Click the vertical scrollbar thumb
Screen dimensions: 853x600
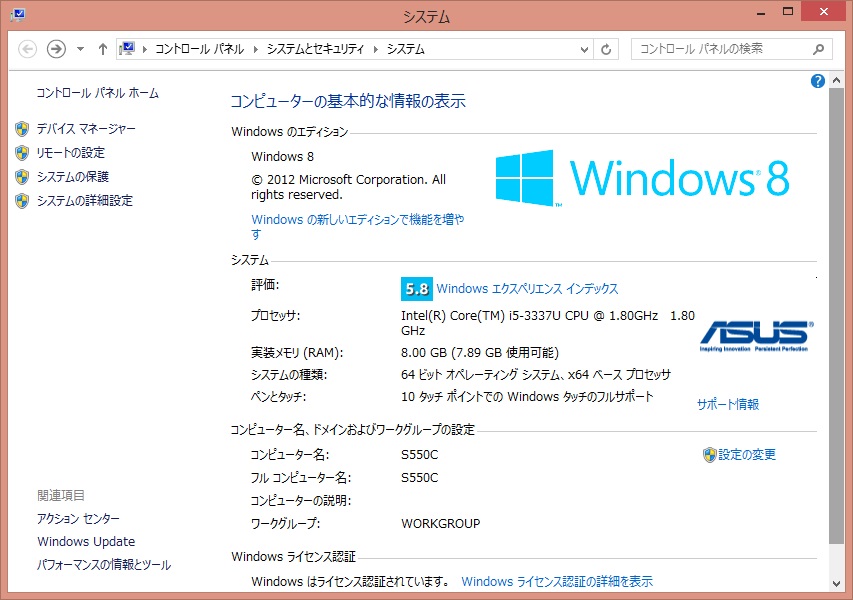[836, 316]
